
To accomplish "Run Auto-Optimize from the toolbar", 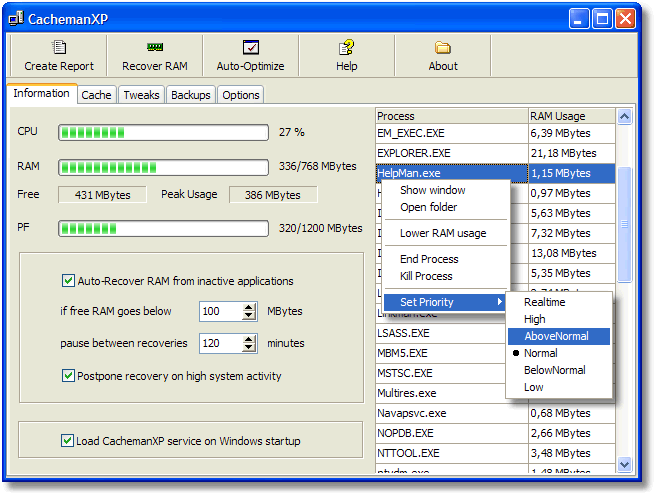I will [250, 48].
